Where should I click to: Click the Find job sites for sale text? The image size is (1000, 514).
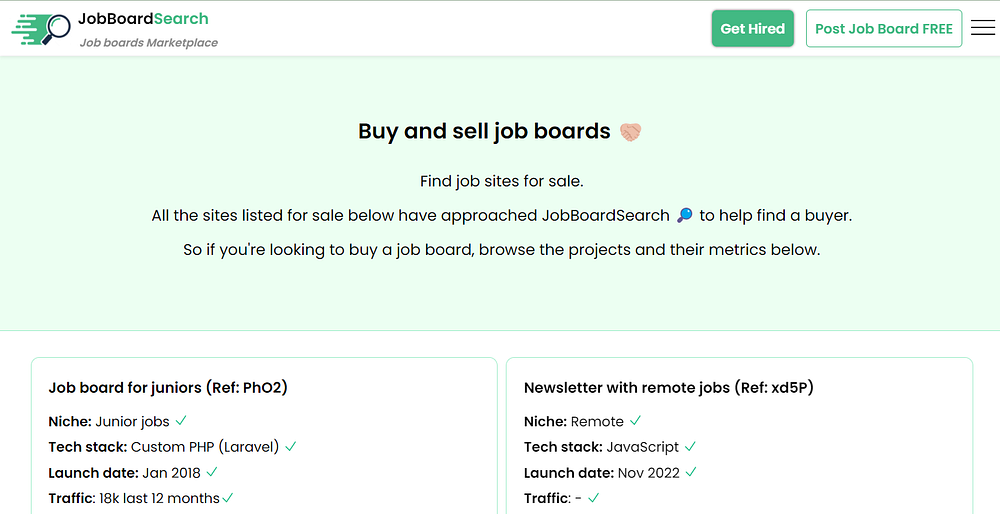[x=501, y=182]
